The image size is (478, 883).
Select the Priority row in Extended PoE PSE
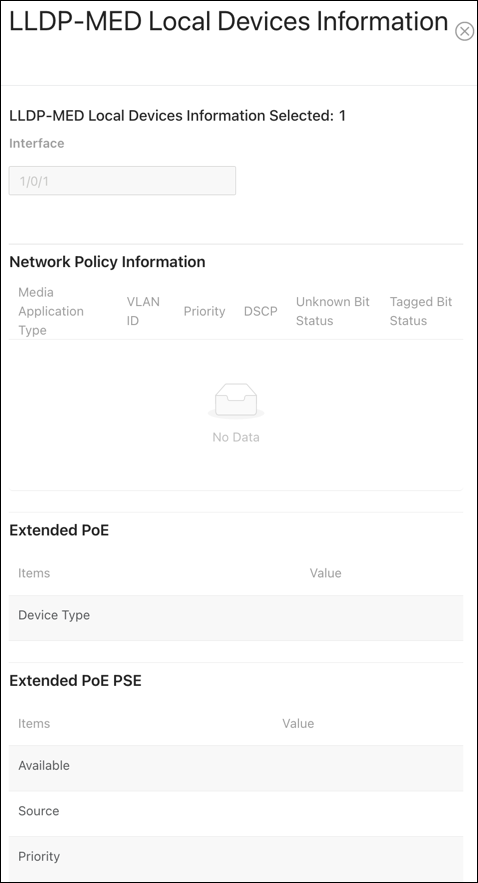[236, 858]
